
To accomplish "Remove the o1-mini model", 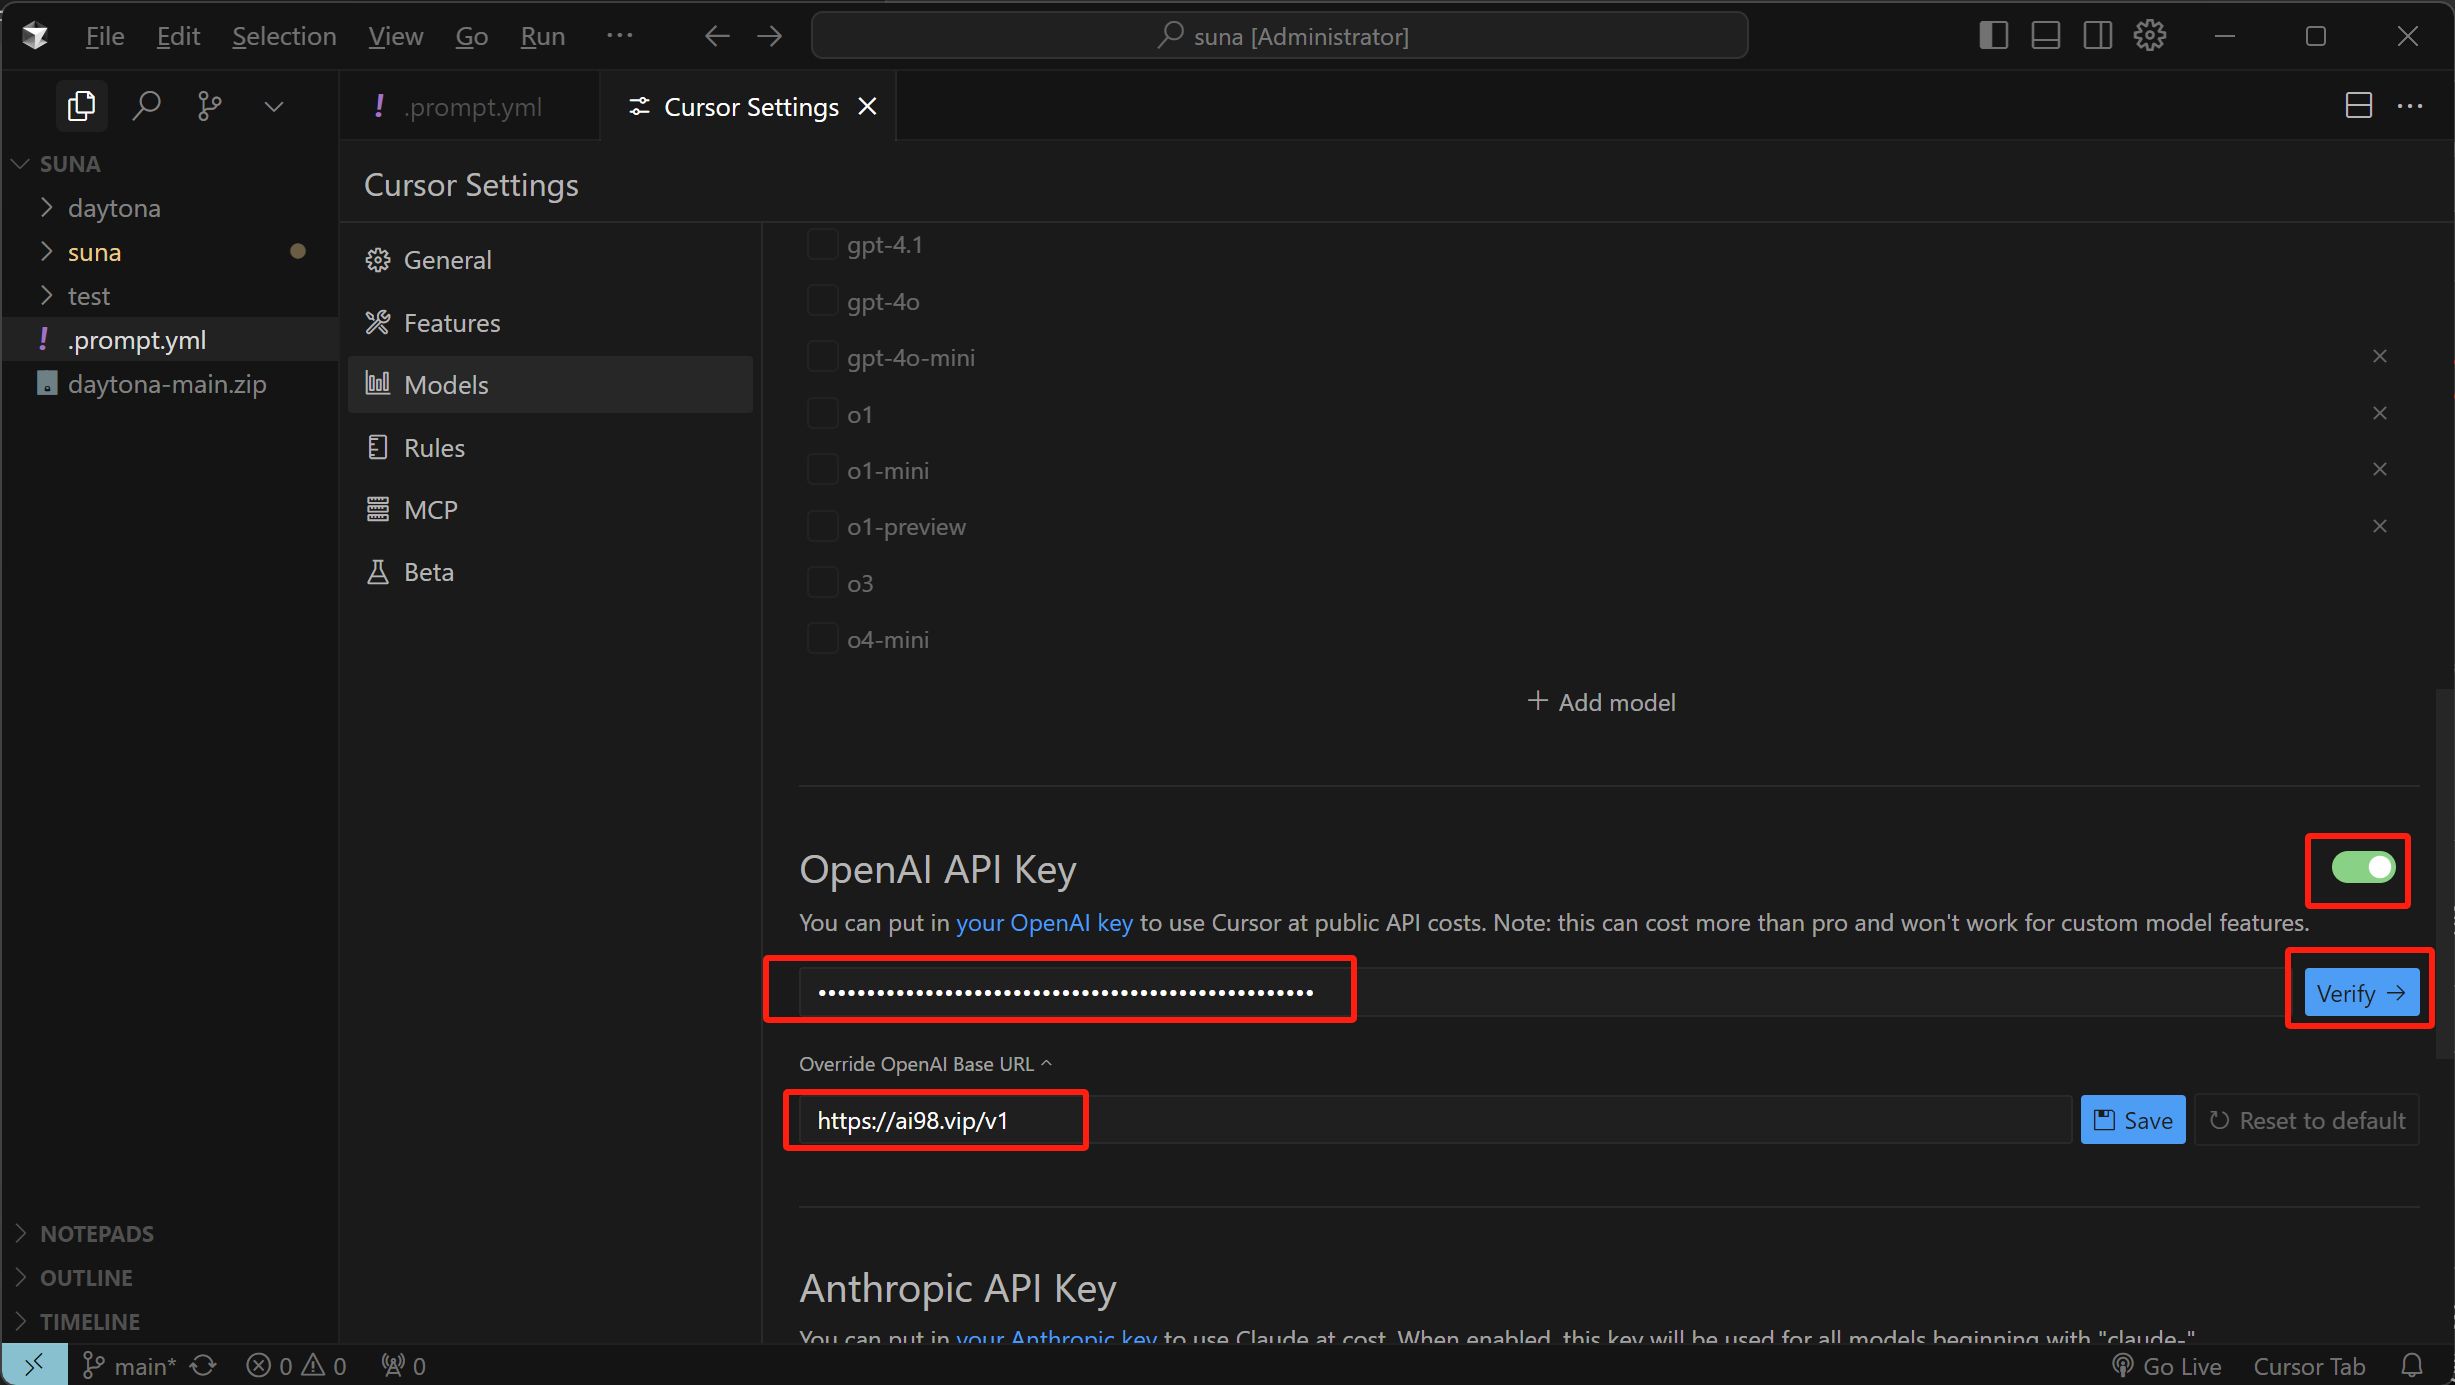I will tap(2380, 469).
